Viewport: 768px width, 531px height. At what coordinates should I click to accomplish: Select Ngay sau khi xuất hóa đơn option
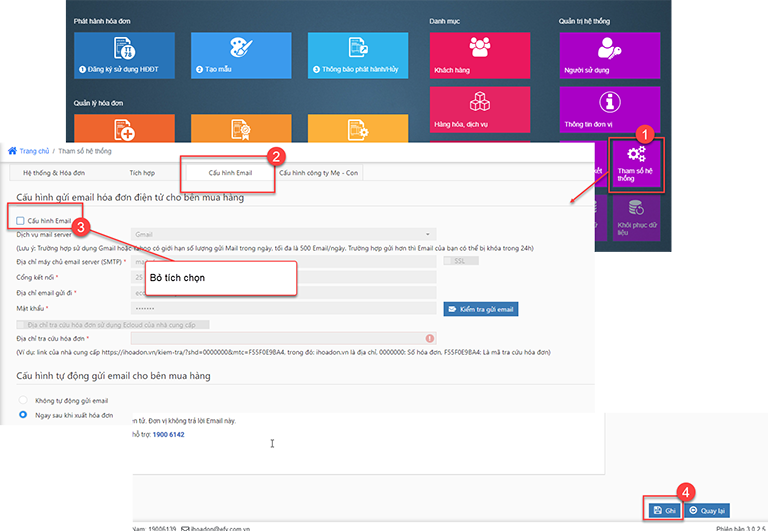click(x=24, y=414)
